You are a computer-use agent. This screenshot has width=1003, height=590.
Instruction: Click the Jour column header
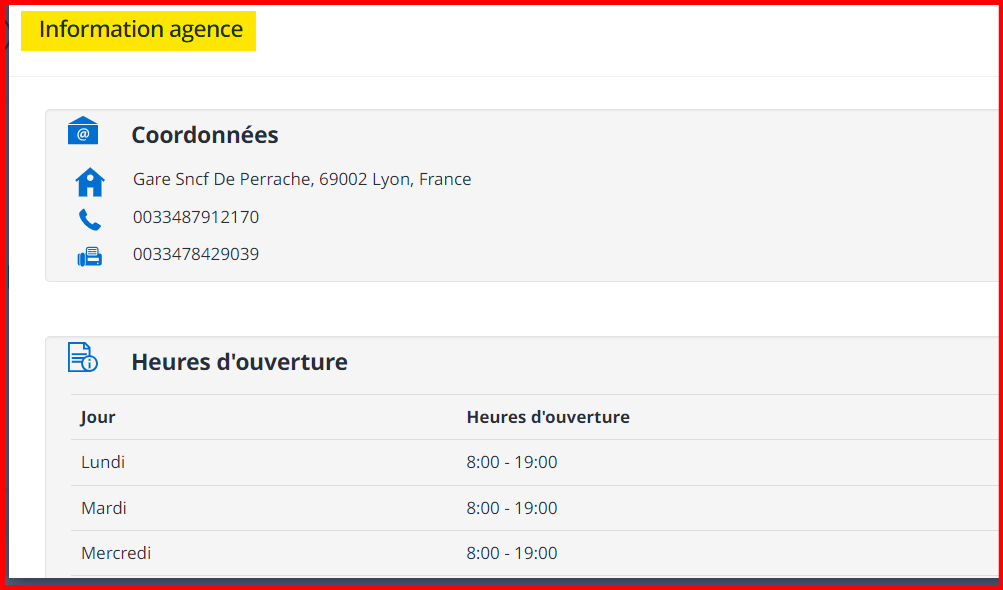pos(98,417)
